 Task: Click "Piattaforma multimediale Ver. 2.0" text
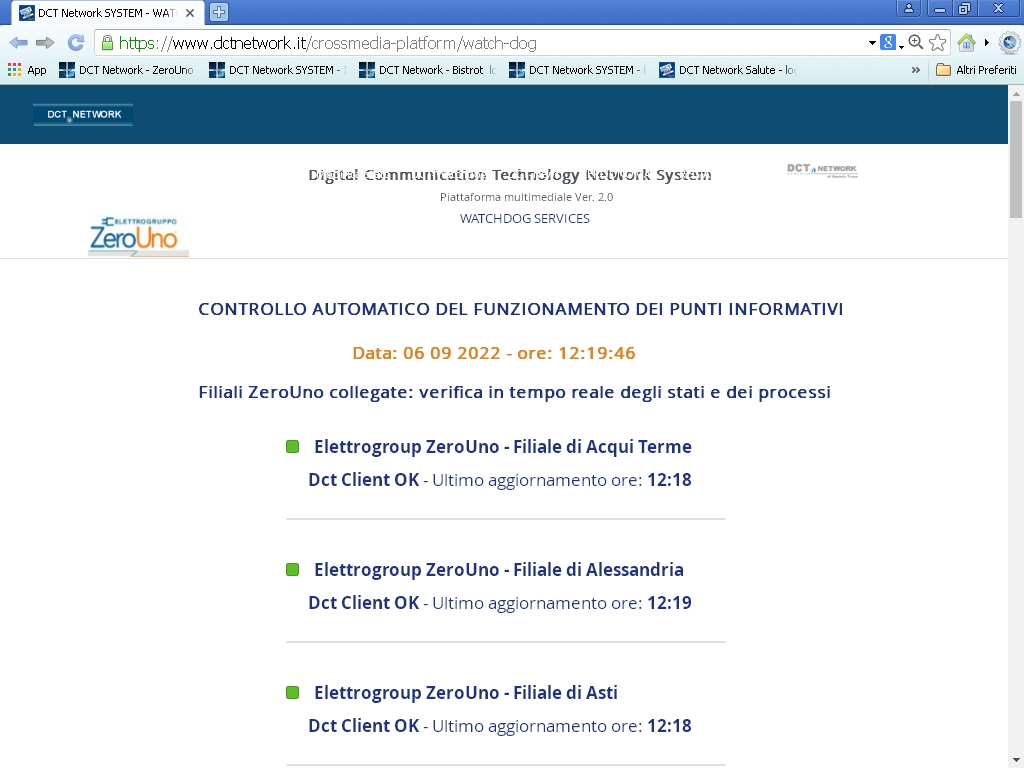(x=526, y=197)
